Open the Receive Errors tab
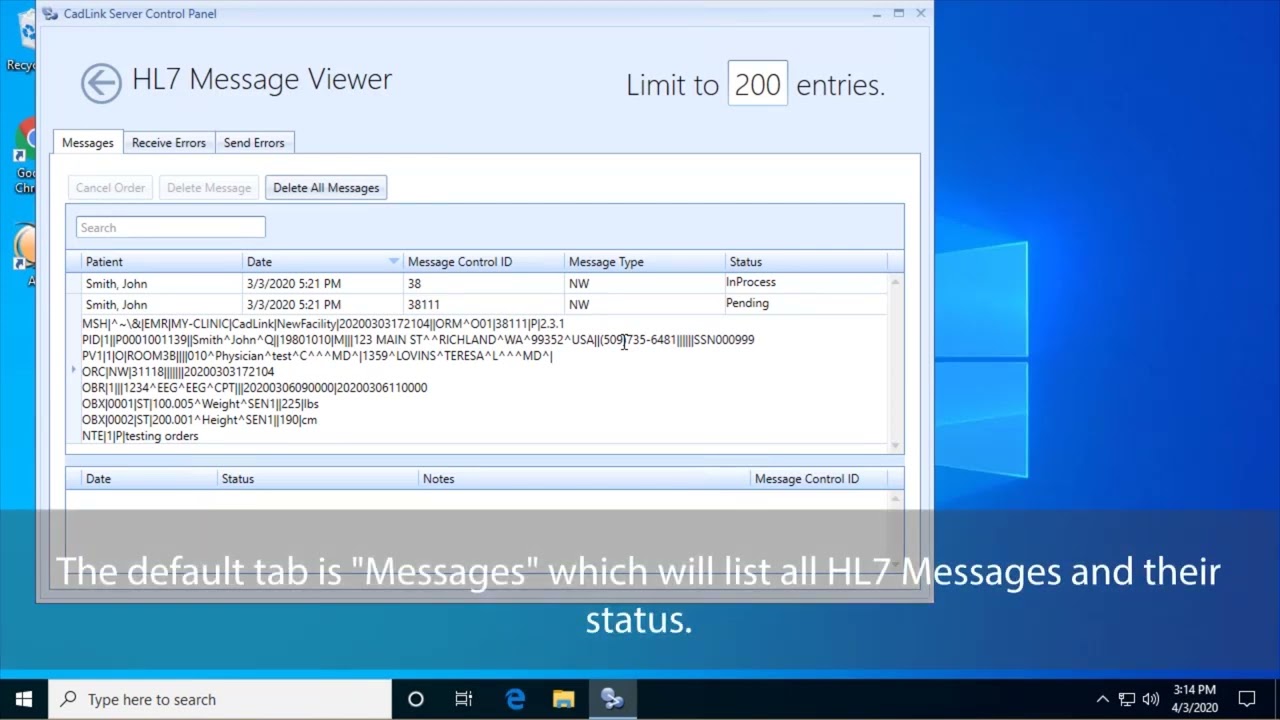This screenshot has width=1280, height=720. click(169, 143)
